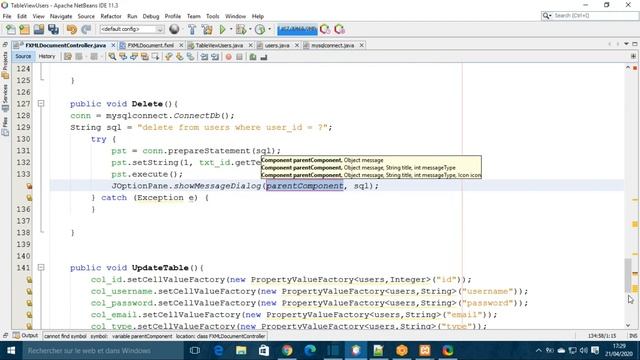The width and height of the screenshot is (640, 360).
Task: Toggle Rectangular Selection mode
Action: coord(156,57)
